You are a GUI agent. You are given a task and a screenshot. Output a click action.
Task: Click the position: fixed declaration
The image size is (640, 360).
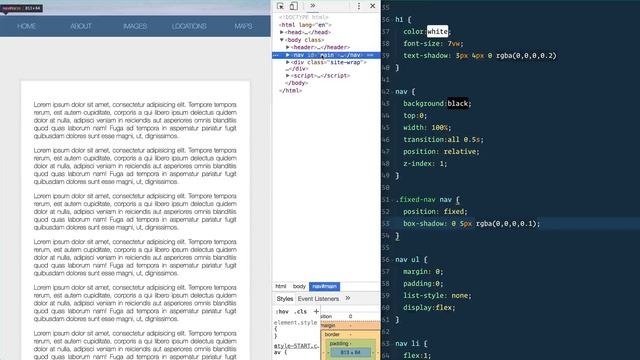pos(436,211)
